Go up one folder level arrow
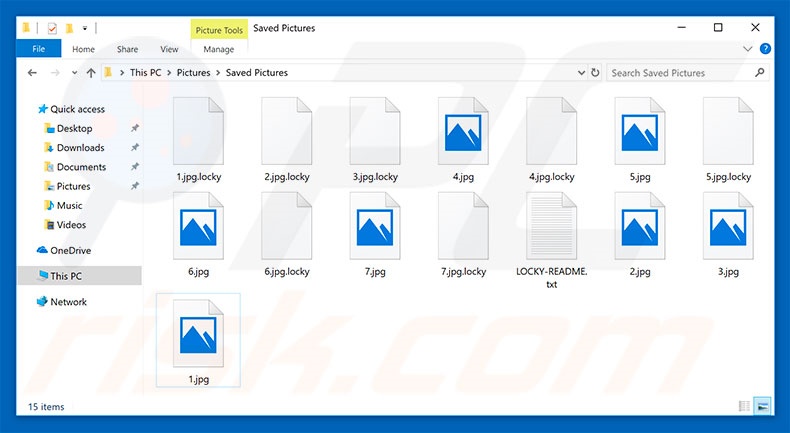 91,73
